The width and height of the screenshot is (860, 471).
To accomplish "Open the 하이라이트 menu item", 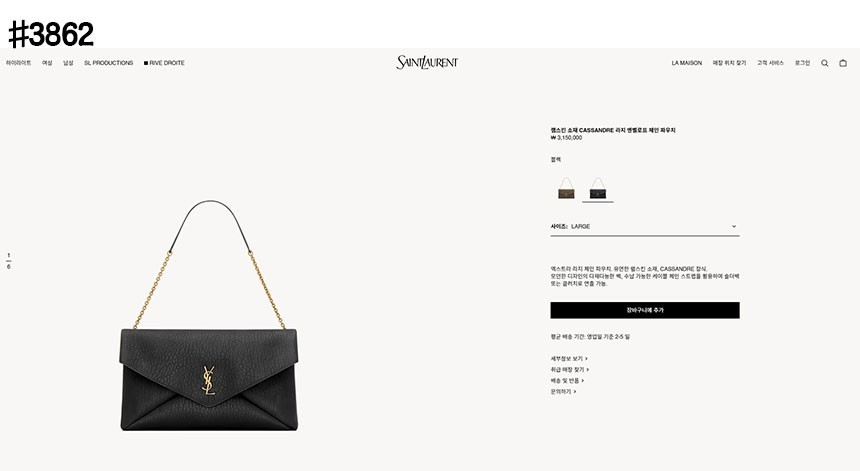I will (19, 63).
